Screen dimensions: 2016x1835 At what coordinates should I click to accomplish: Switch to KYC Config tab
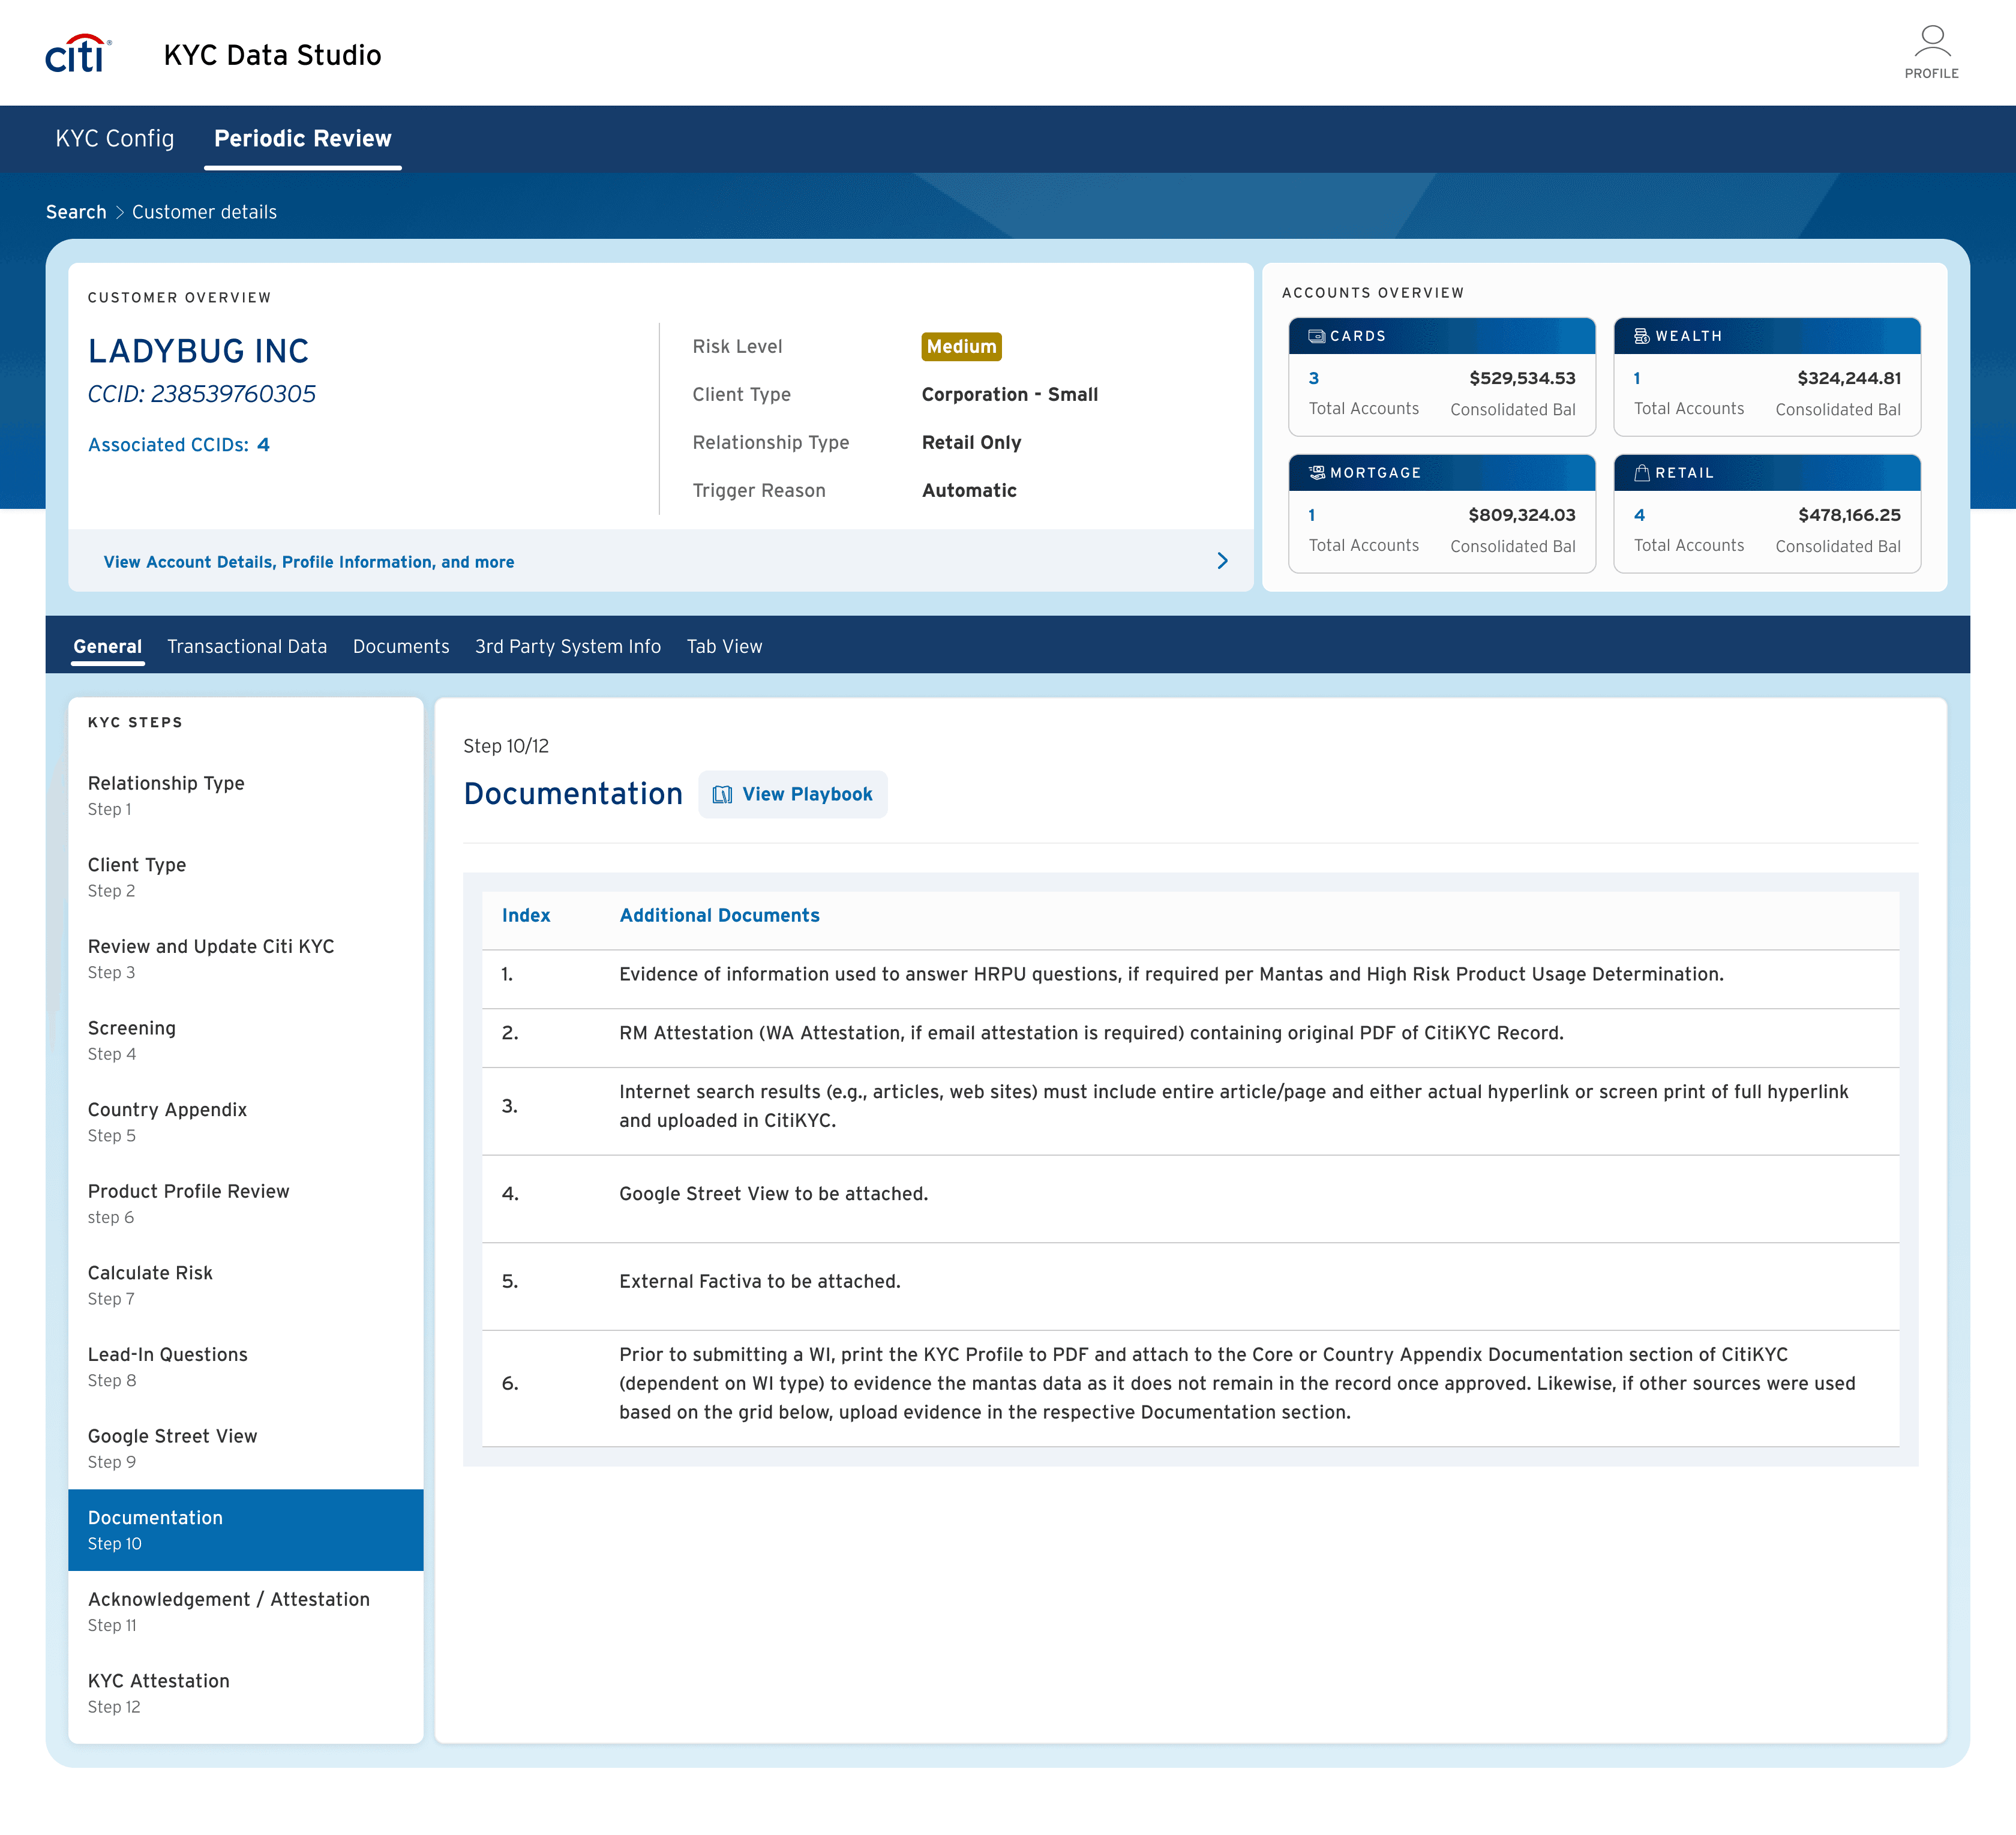[115, 138]
